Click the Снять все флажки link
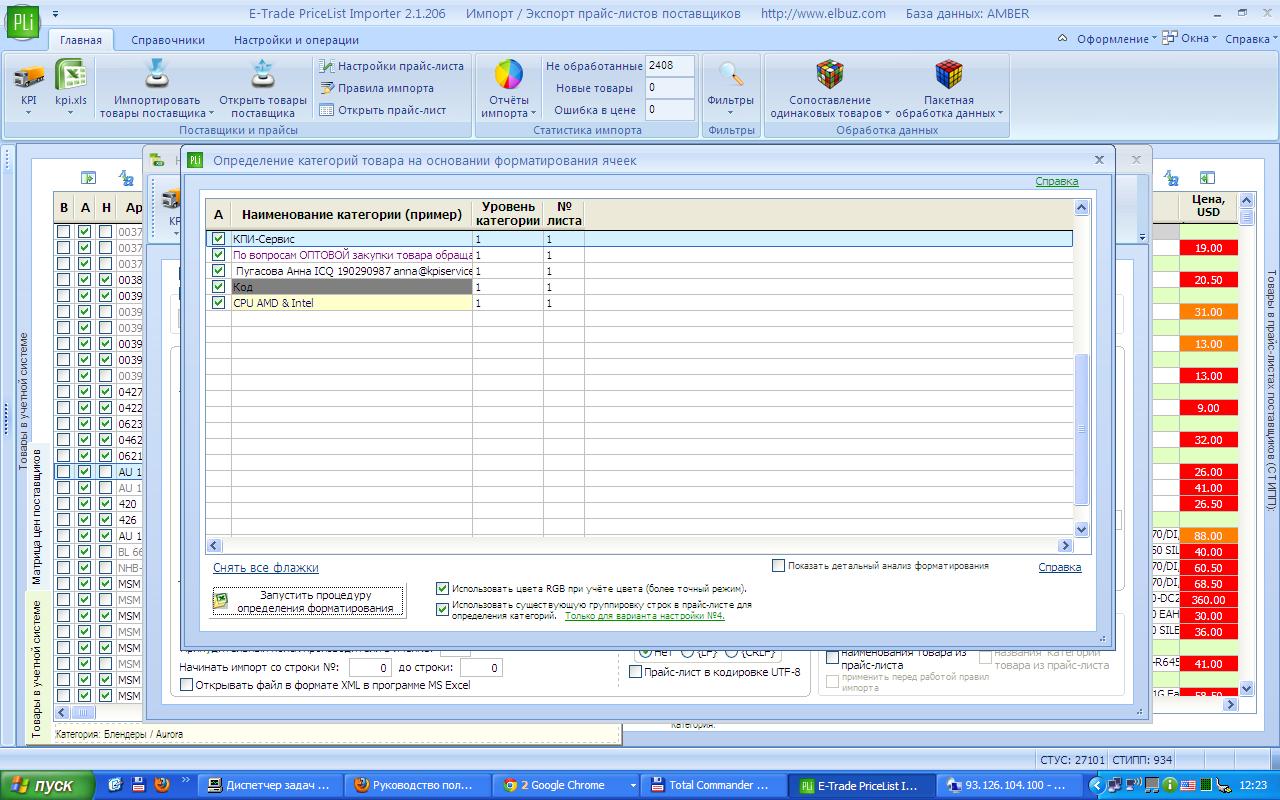 click(266, 568)
